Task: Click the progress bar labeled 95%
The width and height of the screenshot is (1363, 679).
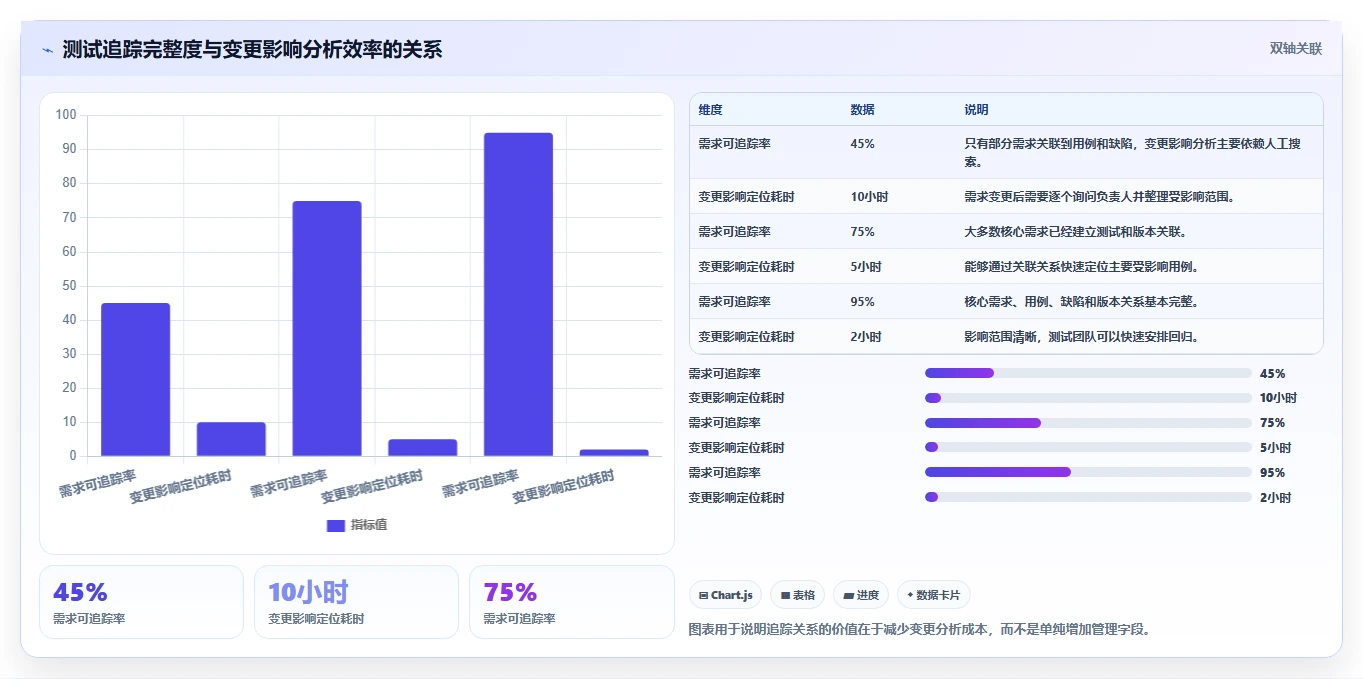Action: click(x=1088, y=472)
